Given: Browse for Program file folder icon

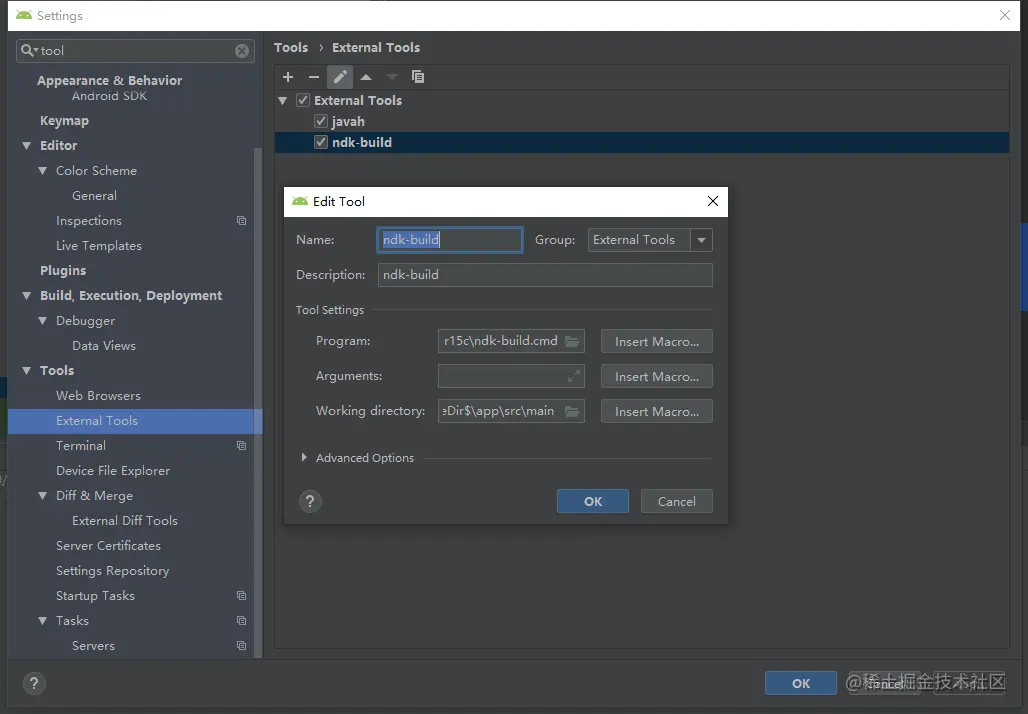Looking at the screenshot, I should [x=572, y=341].
